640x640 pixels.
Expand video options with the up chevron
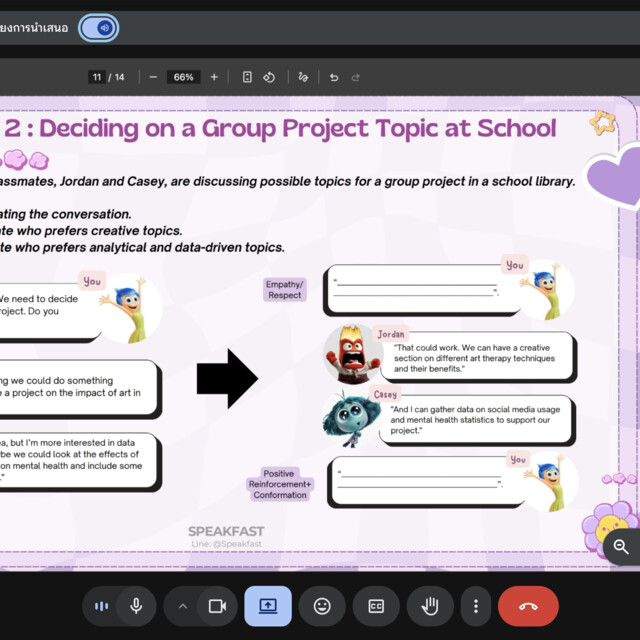coord(182,606)
